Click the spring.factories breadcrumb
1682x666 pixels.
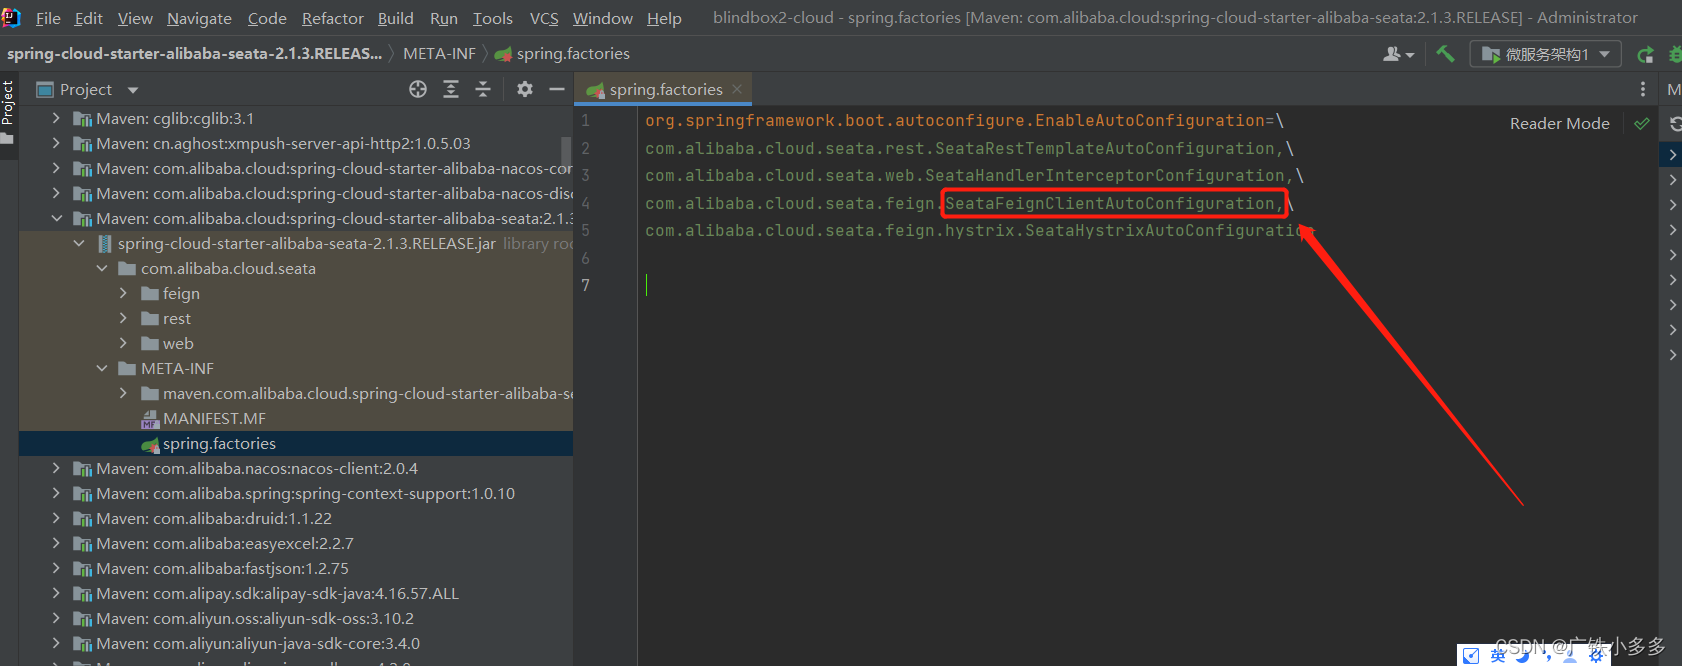(573, 54)
